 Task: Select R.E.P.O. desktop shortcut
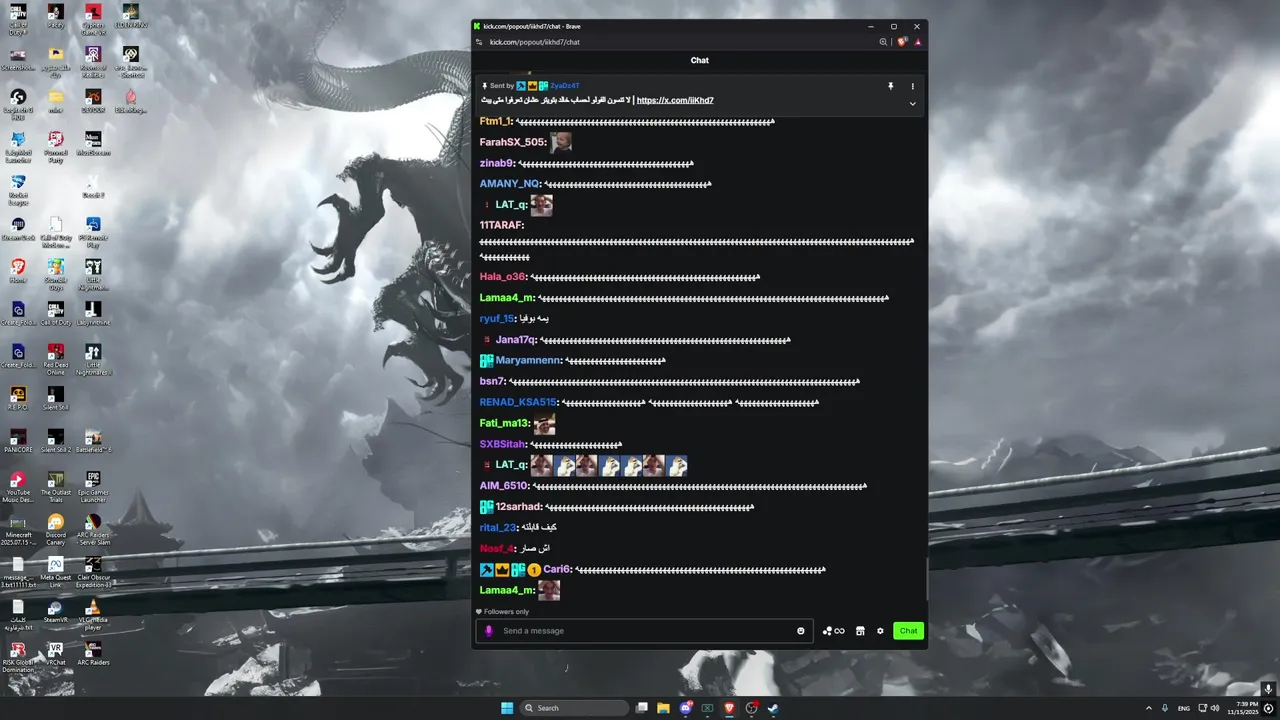18,398
